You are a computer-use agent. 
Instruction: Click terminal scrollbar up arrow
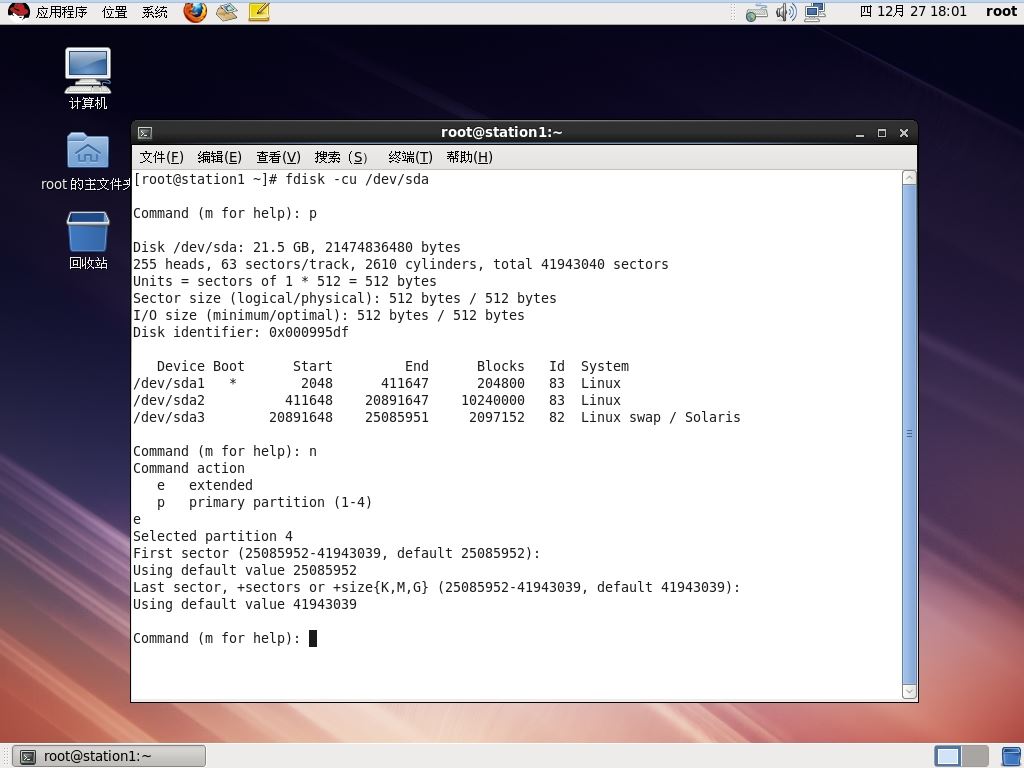pos(909,177)
